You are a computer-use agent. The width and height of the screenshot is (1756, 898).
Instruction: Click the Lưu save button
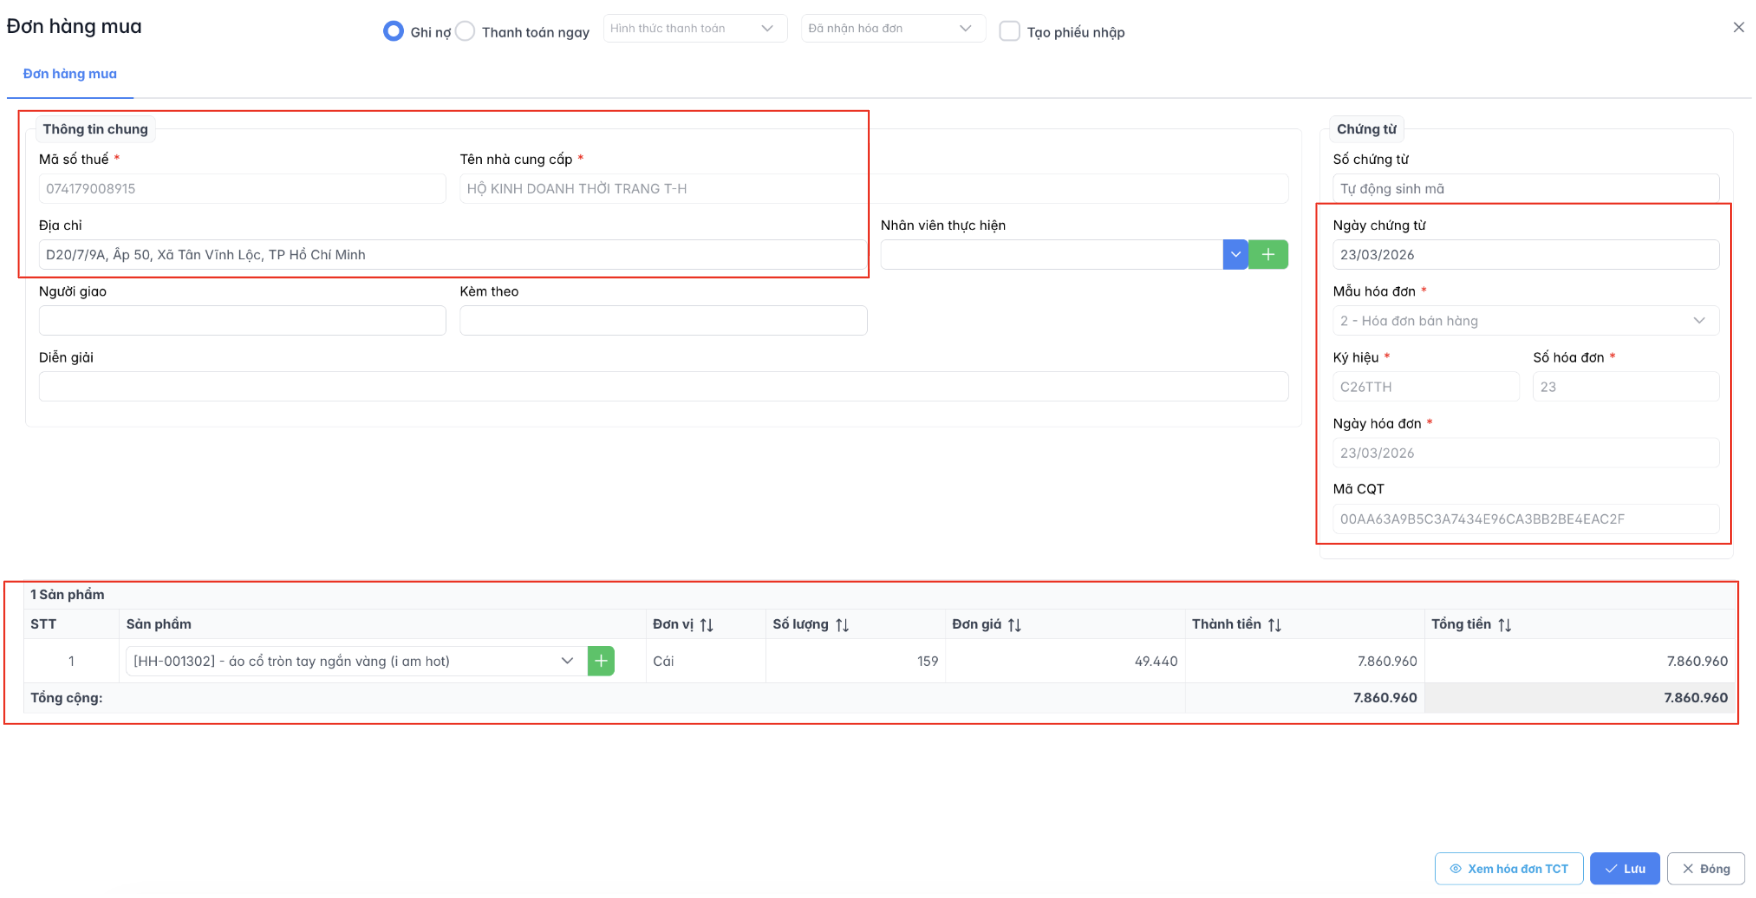pyautogui.click(x=1624, y=869)
